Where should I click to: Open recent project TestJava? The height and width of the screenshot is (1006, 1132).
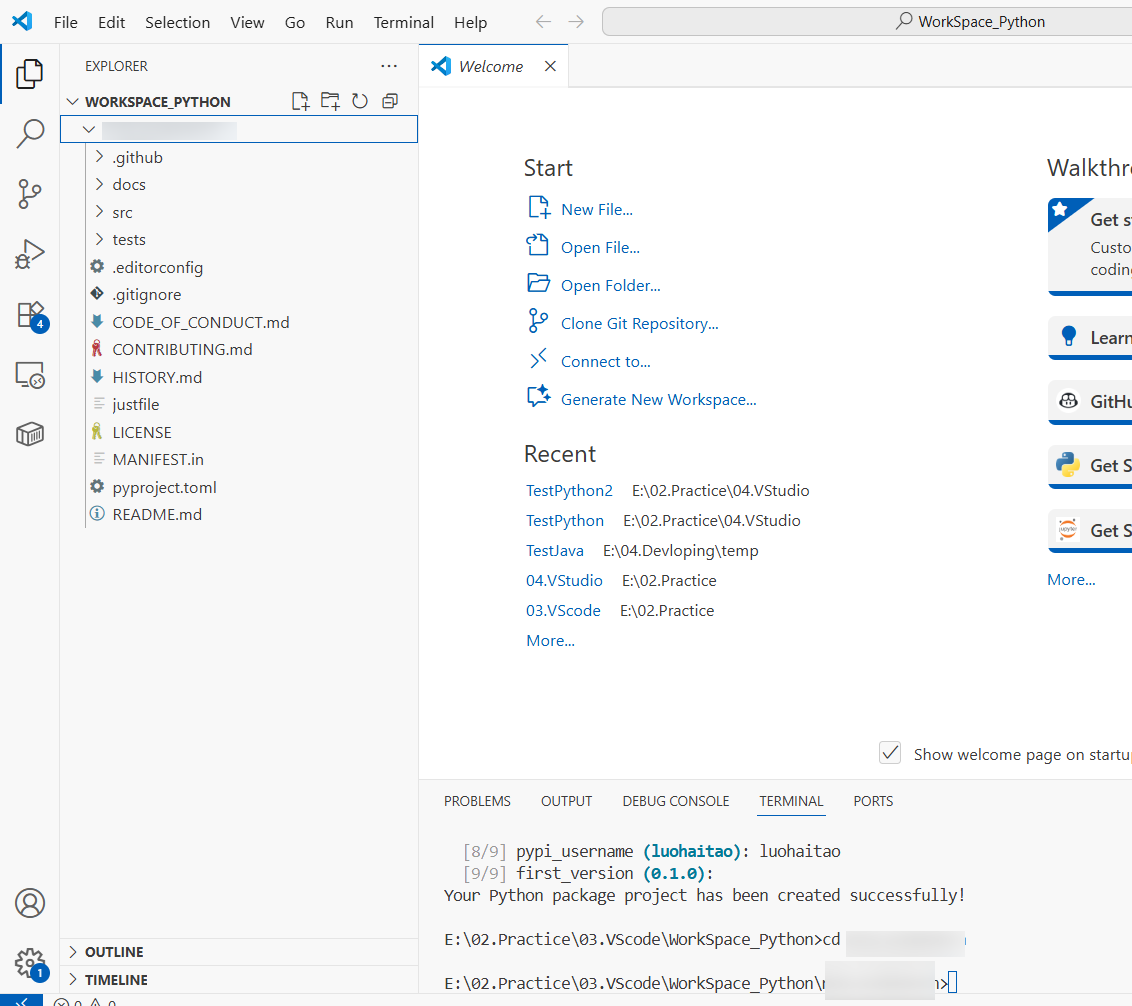[x=554, y=550]
